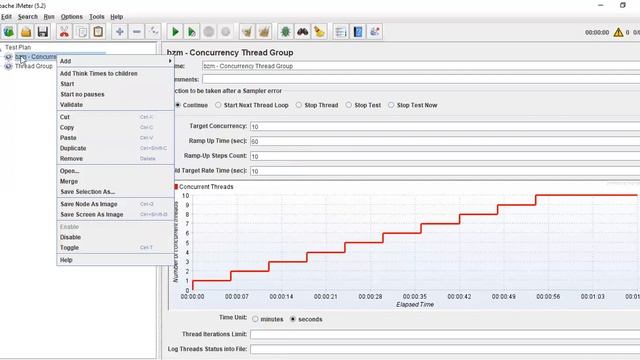The width and height of the screenshot is (640, 360).
Task: Click the grey Stop toolbar icon
Action: (x=209, y=31)
